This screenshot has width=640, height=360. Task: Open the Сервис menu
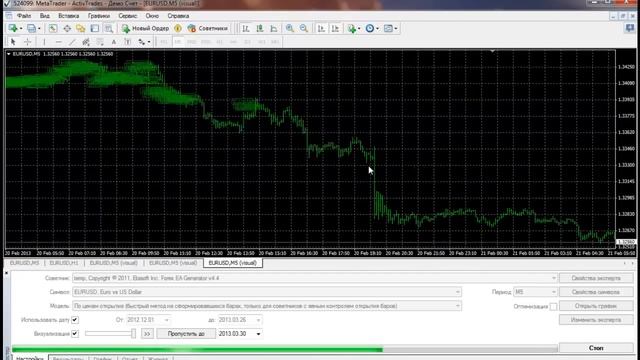[x=128, y=16]
